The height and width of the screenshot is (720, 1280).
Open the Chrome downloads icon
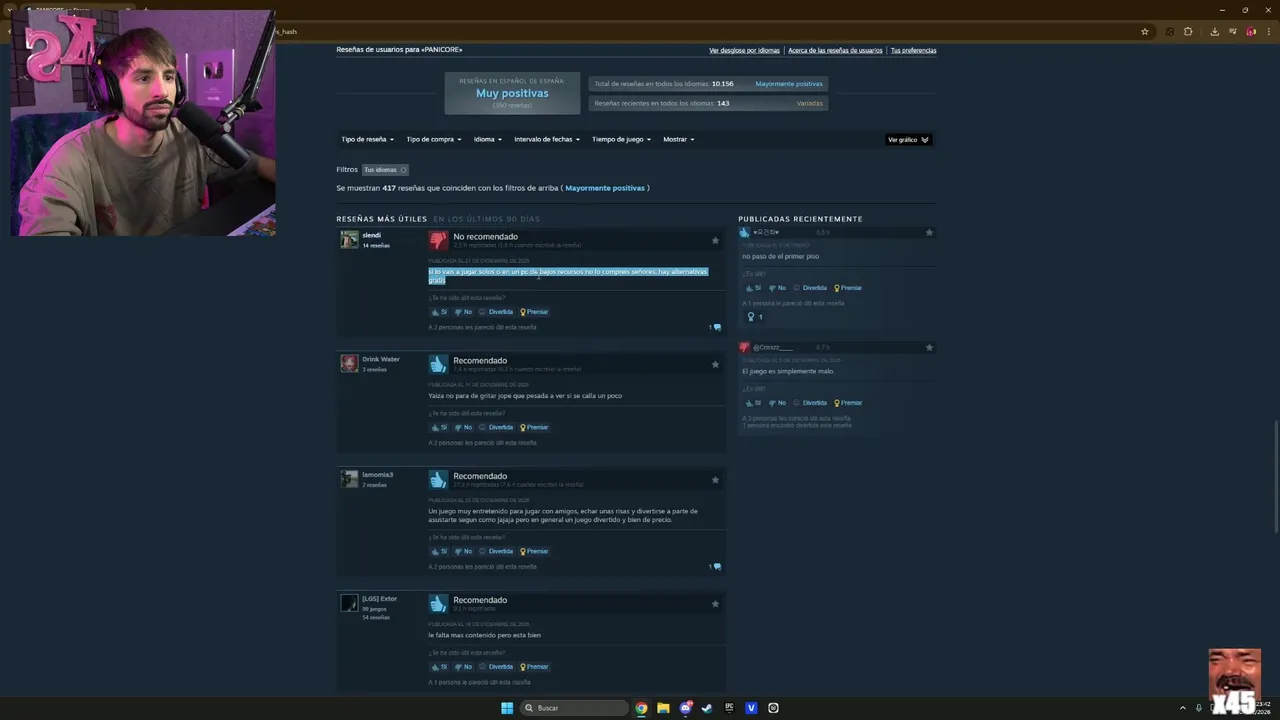point(1214,31)
